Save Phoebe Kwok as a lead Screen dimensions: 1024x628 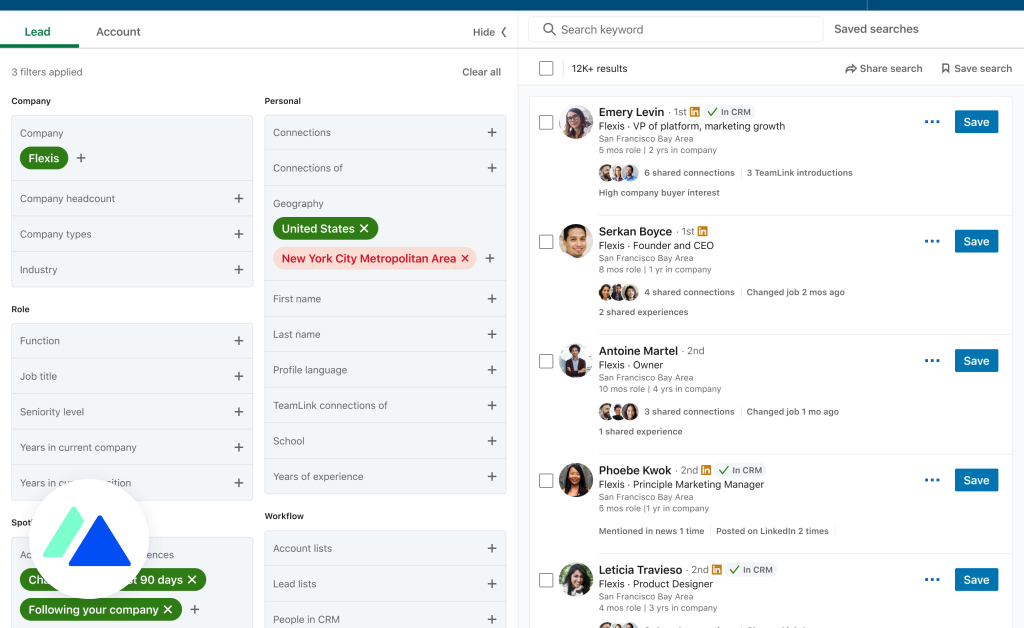(976, 480)
